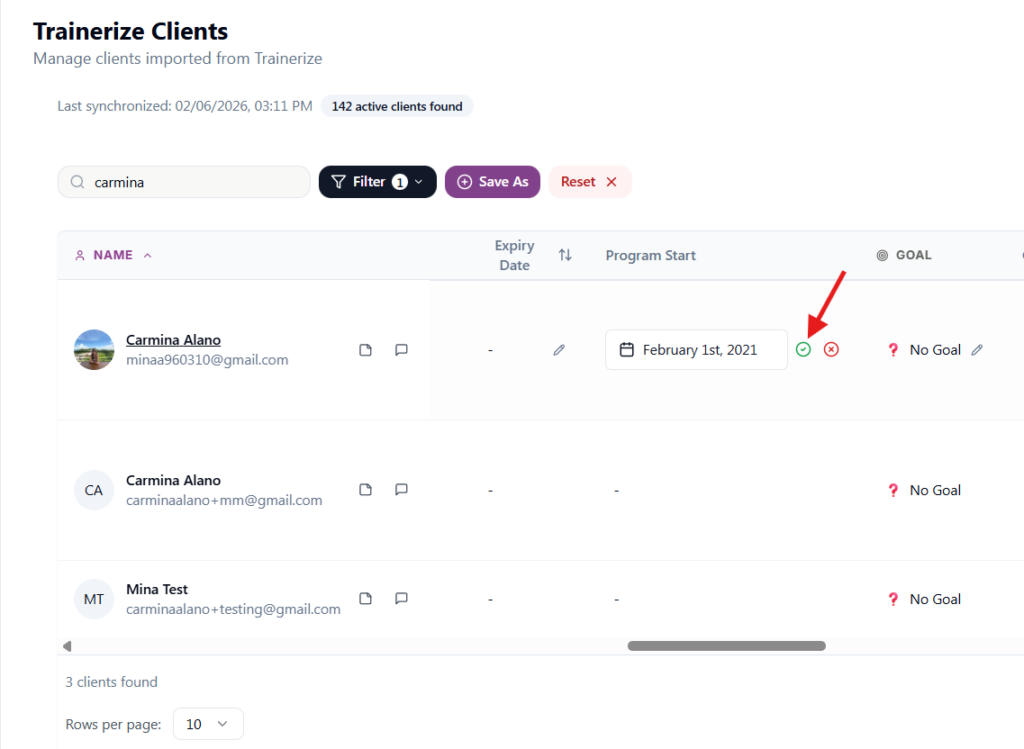Edit expiry date pencil for first Carmina Alano
Viewport: 1024px width, 749px height.
point(559,350)
